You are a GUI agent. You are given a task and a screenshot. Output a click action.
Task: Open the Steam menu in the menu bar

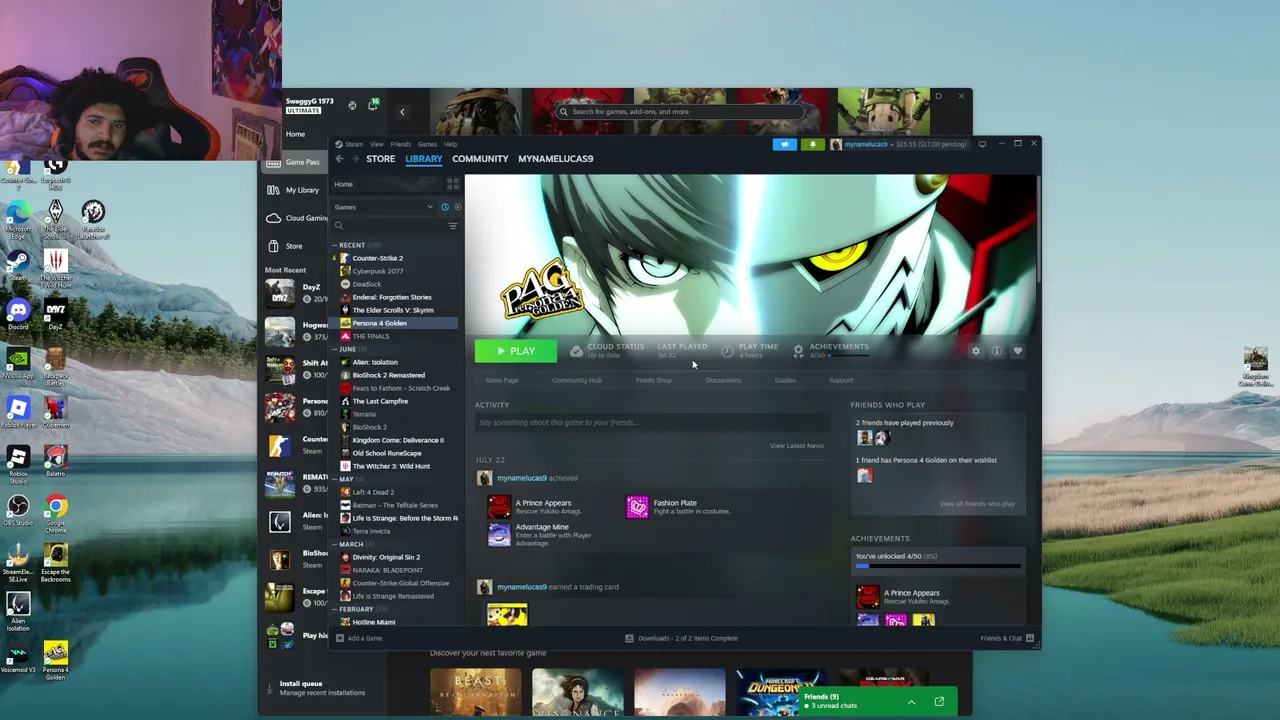pyautogui.click(x=354, y=144)
